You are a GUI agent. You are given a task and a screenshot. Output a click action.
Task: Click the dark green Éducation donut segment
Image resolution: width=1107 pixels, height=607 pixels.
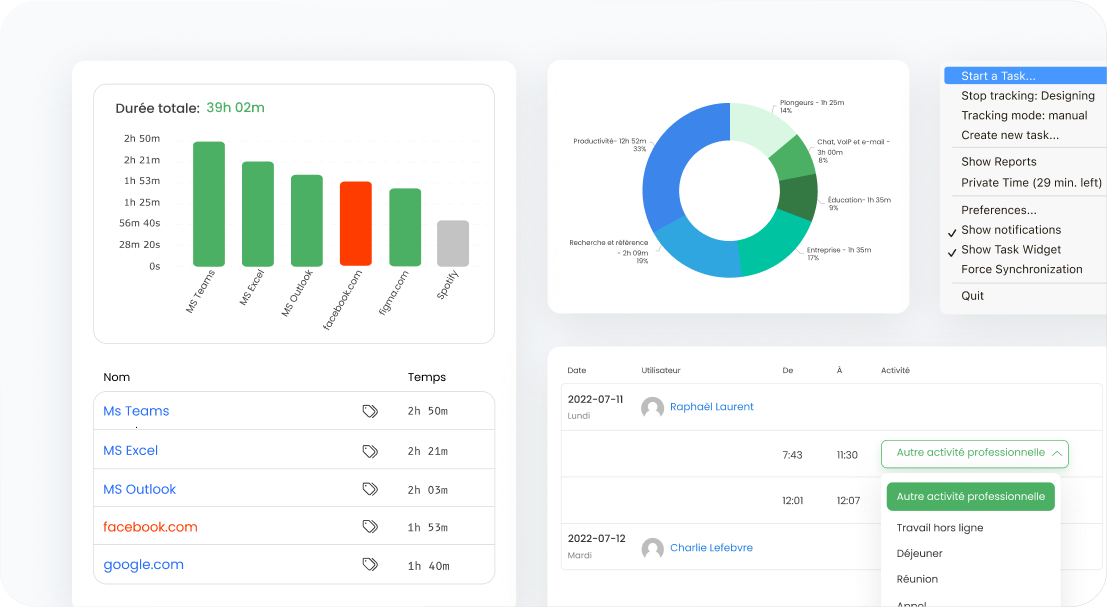[x=798, y=196]
